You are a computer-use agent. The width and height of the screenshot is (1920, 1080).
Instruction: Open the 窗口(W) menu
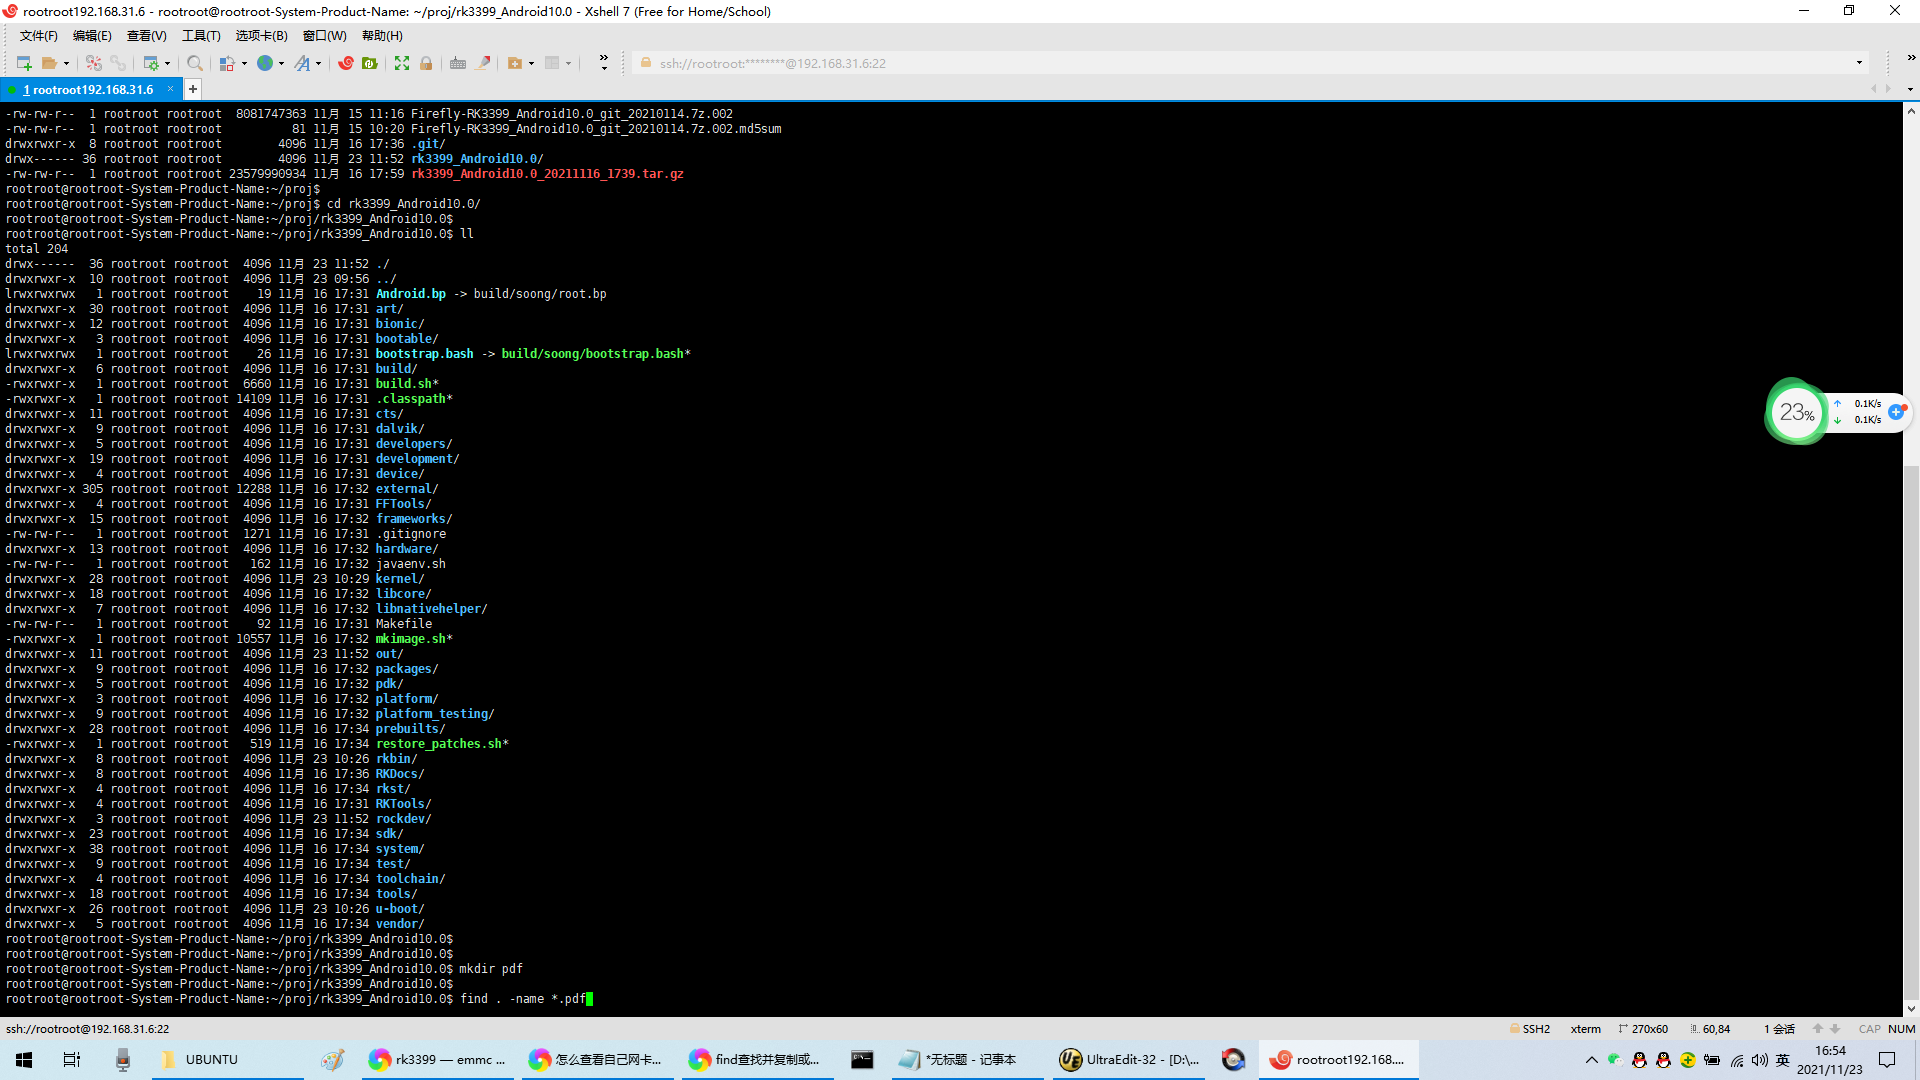325,36
